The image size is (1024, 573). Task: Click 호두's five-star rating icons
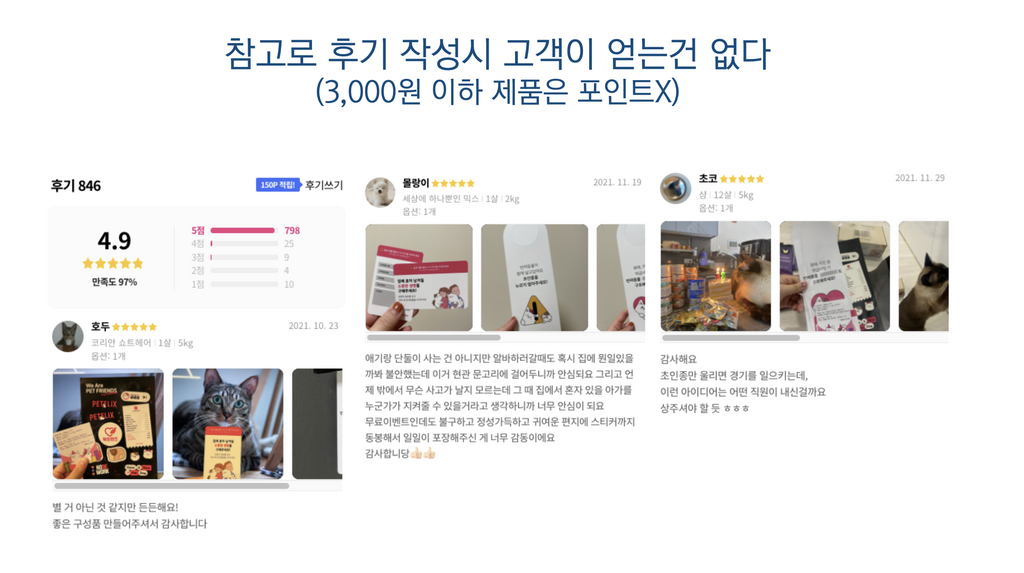coord(134,327)
